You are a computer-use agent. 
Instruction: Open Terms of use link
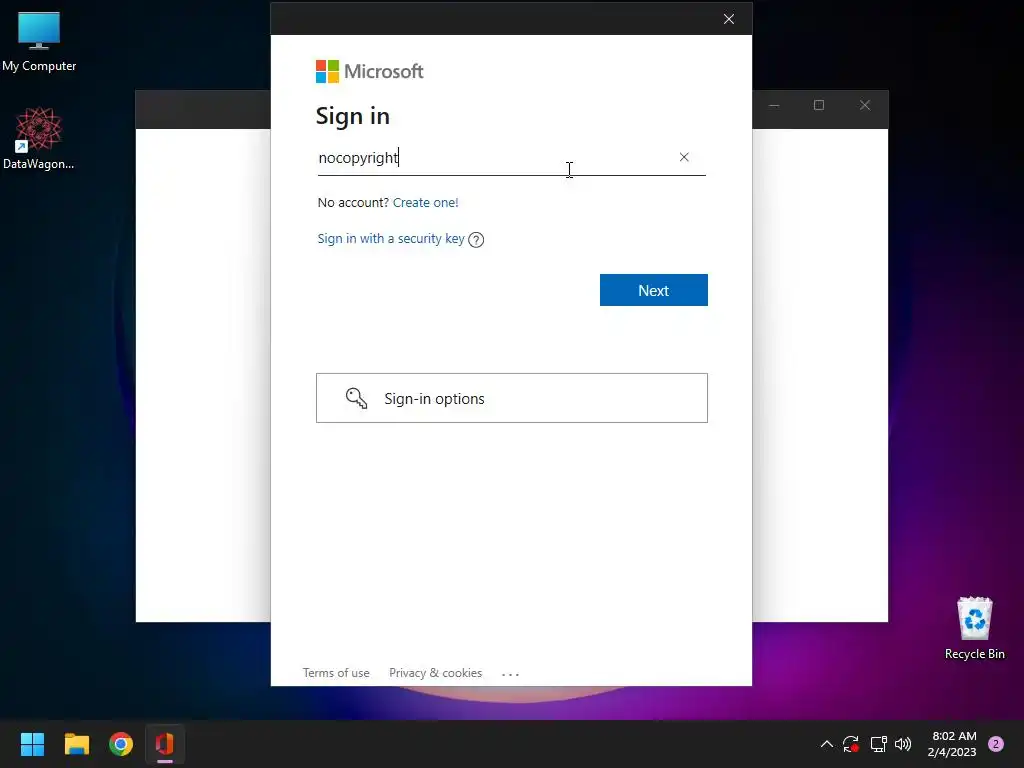(336, 673)
